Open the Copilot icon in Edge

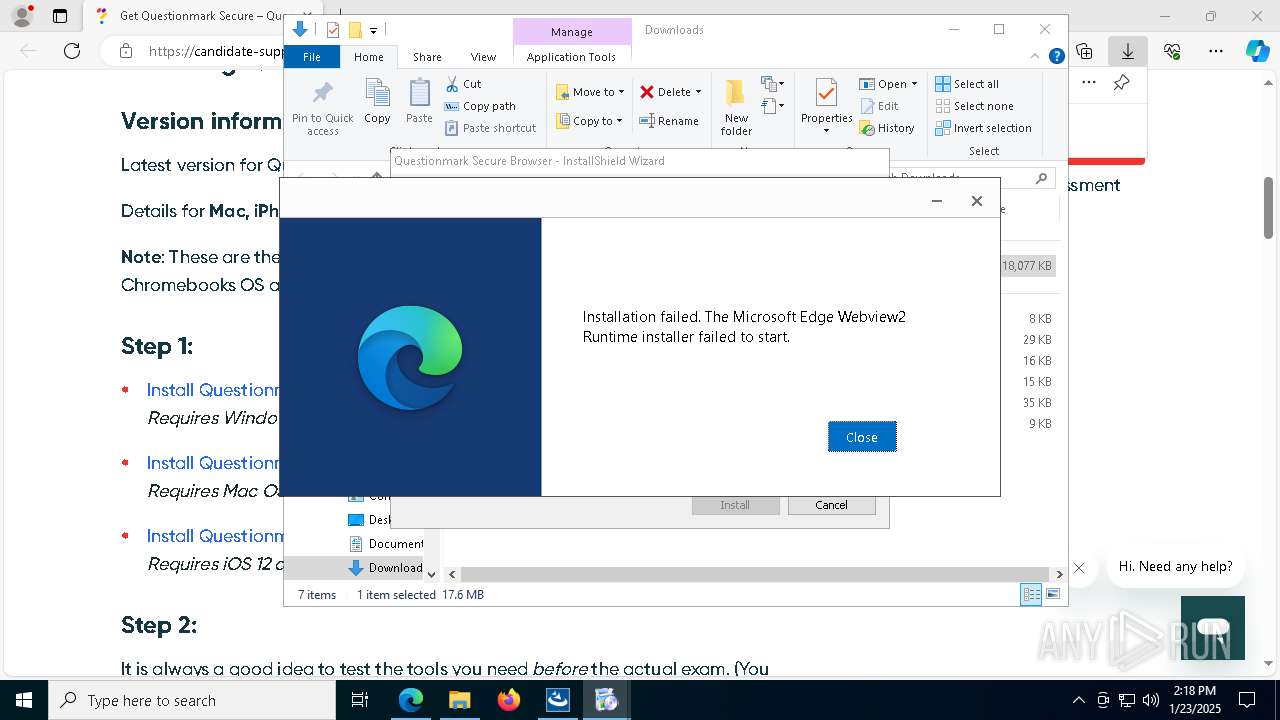pos(1258,51)
